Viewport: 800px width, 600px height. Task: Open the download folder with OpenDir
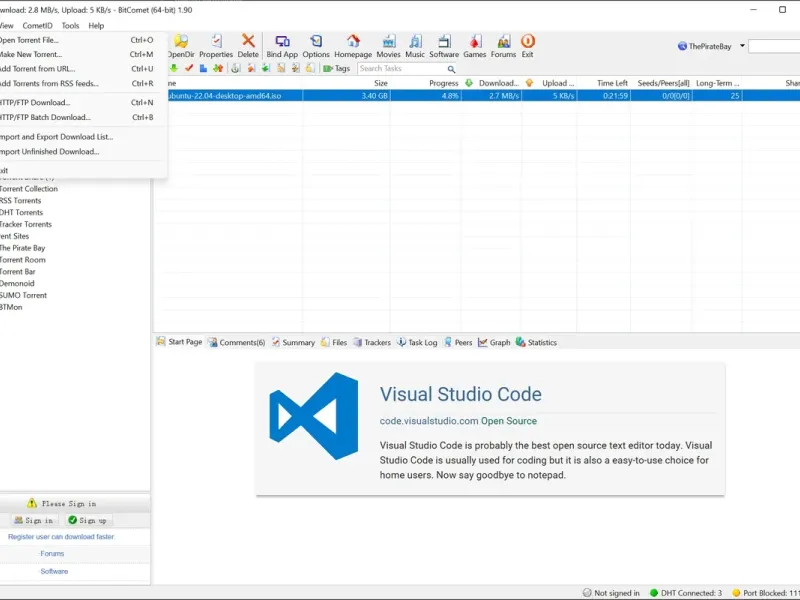(181, 46)
